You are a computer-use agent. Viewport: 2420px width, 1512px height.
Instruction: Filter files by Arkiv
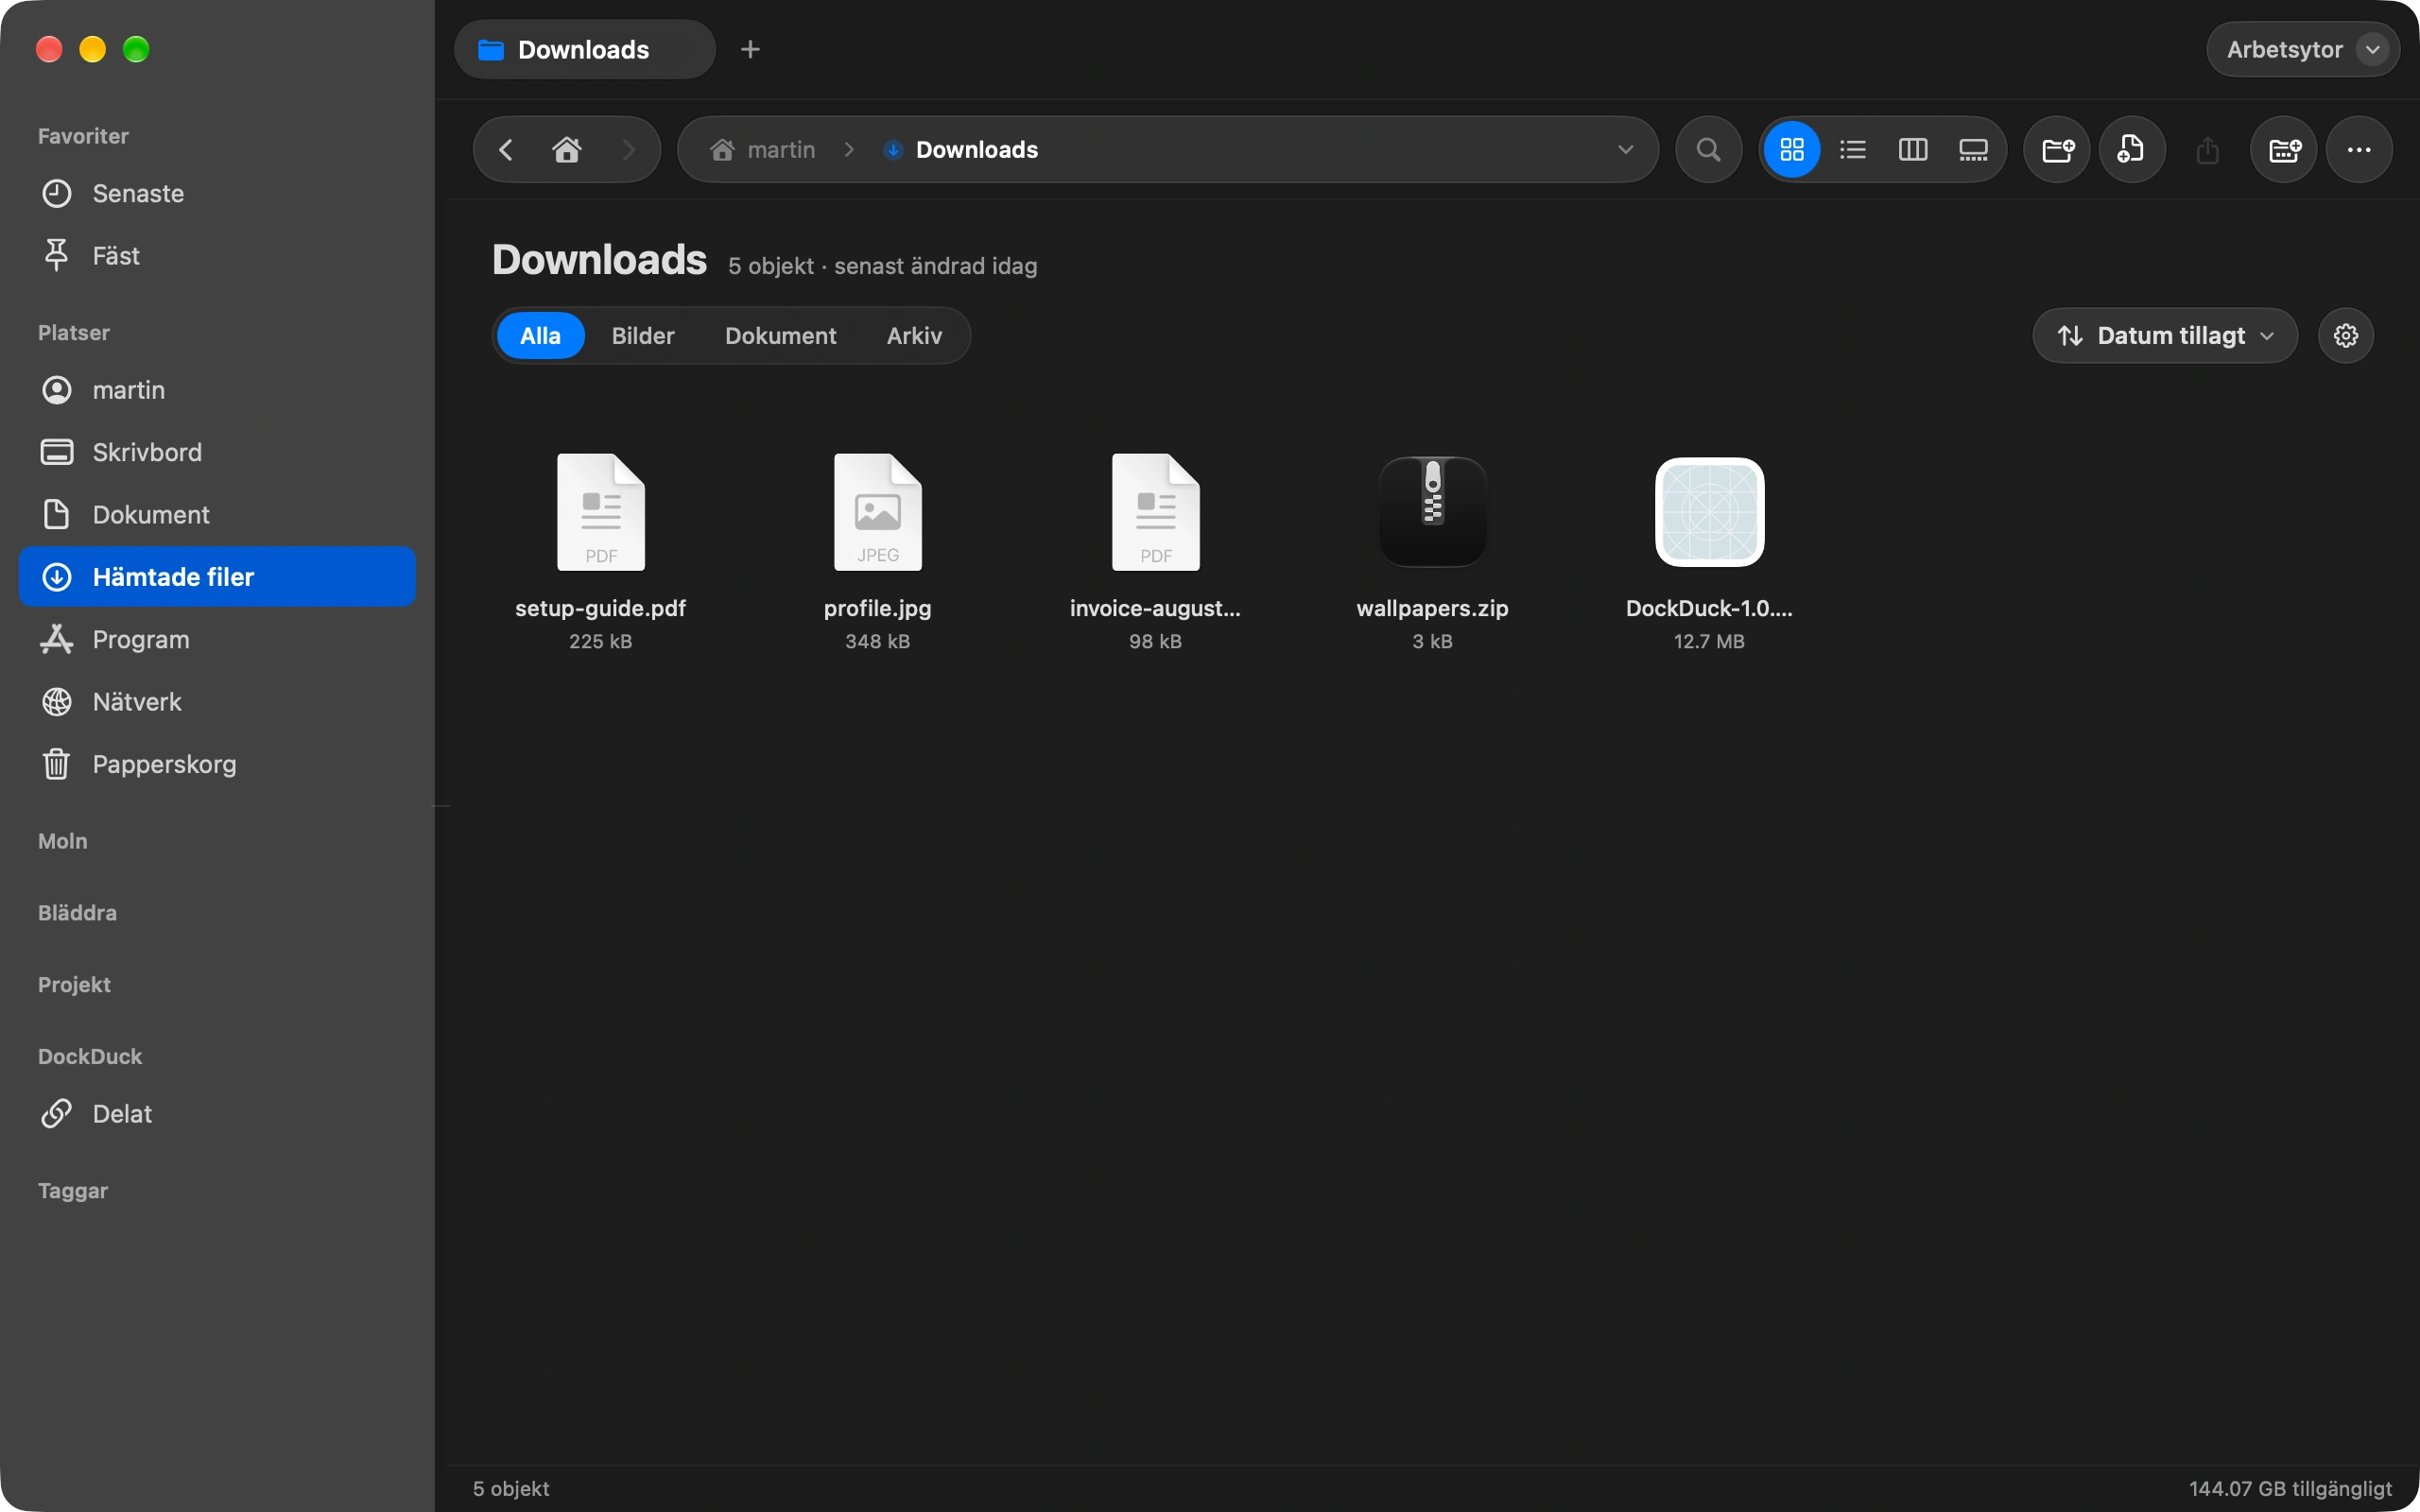pos(914,336)
